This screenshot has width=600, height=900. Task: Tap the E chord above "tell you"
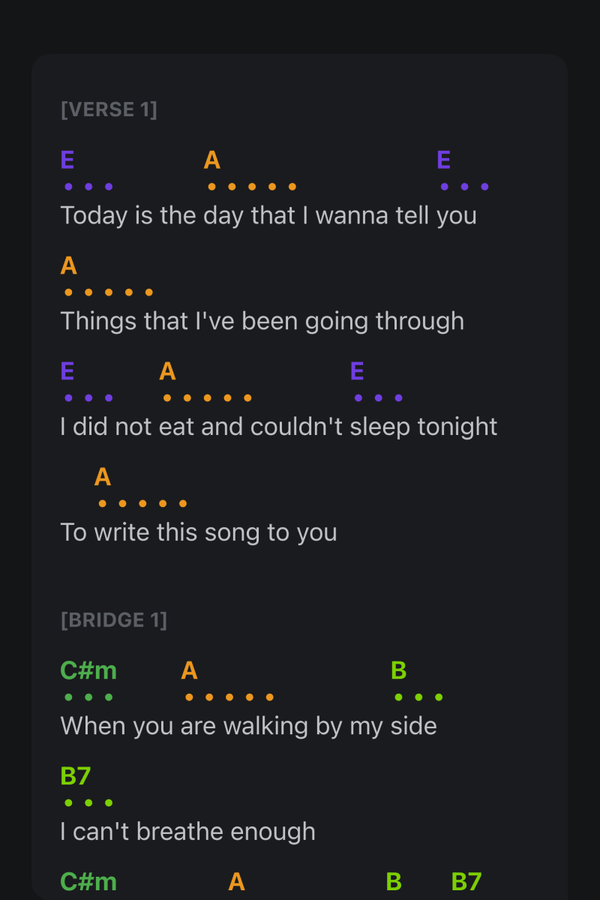pyautogui.click(x=444, y=160)
